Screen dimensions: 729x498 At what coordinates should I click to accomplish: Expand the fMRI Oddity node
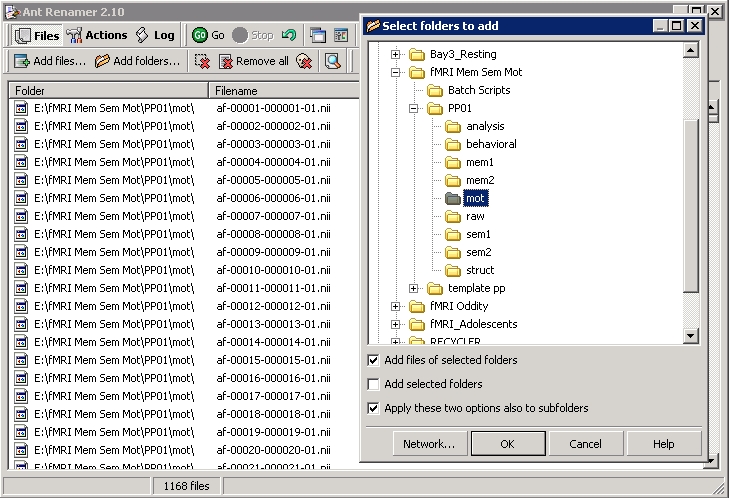coord(395,306)
